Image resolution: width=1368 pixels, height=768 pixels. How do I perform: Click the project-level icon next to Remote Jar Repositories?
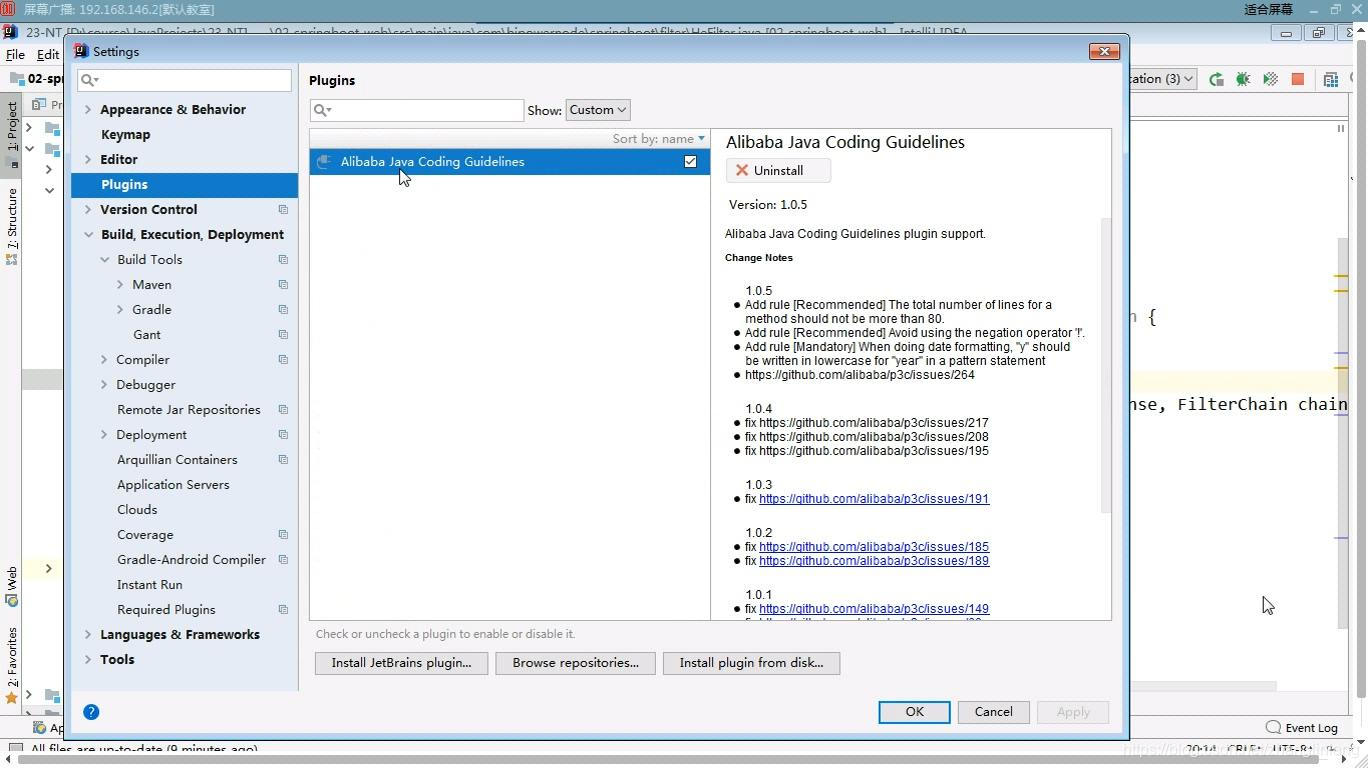point(283,409)
